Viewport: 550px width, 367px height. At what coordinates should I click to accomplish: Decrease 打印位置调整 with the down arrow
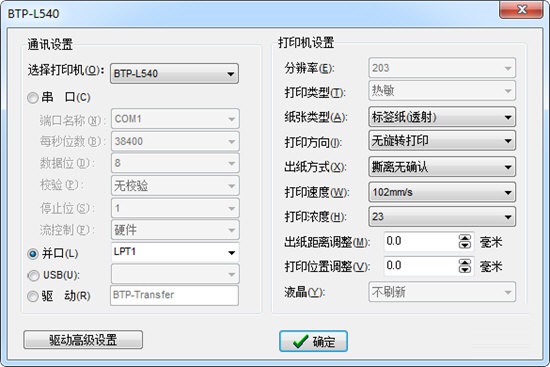(x=465, y=269)
